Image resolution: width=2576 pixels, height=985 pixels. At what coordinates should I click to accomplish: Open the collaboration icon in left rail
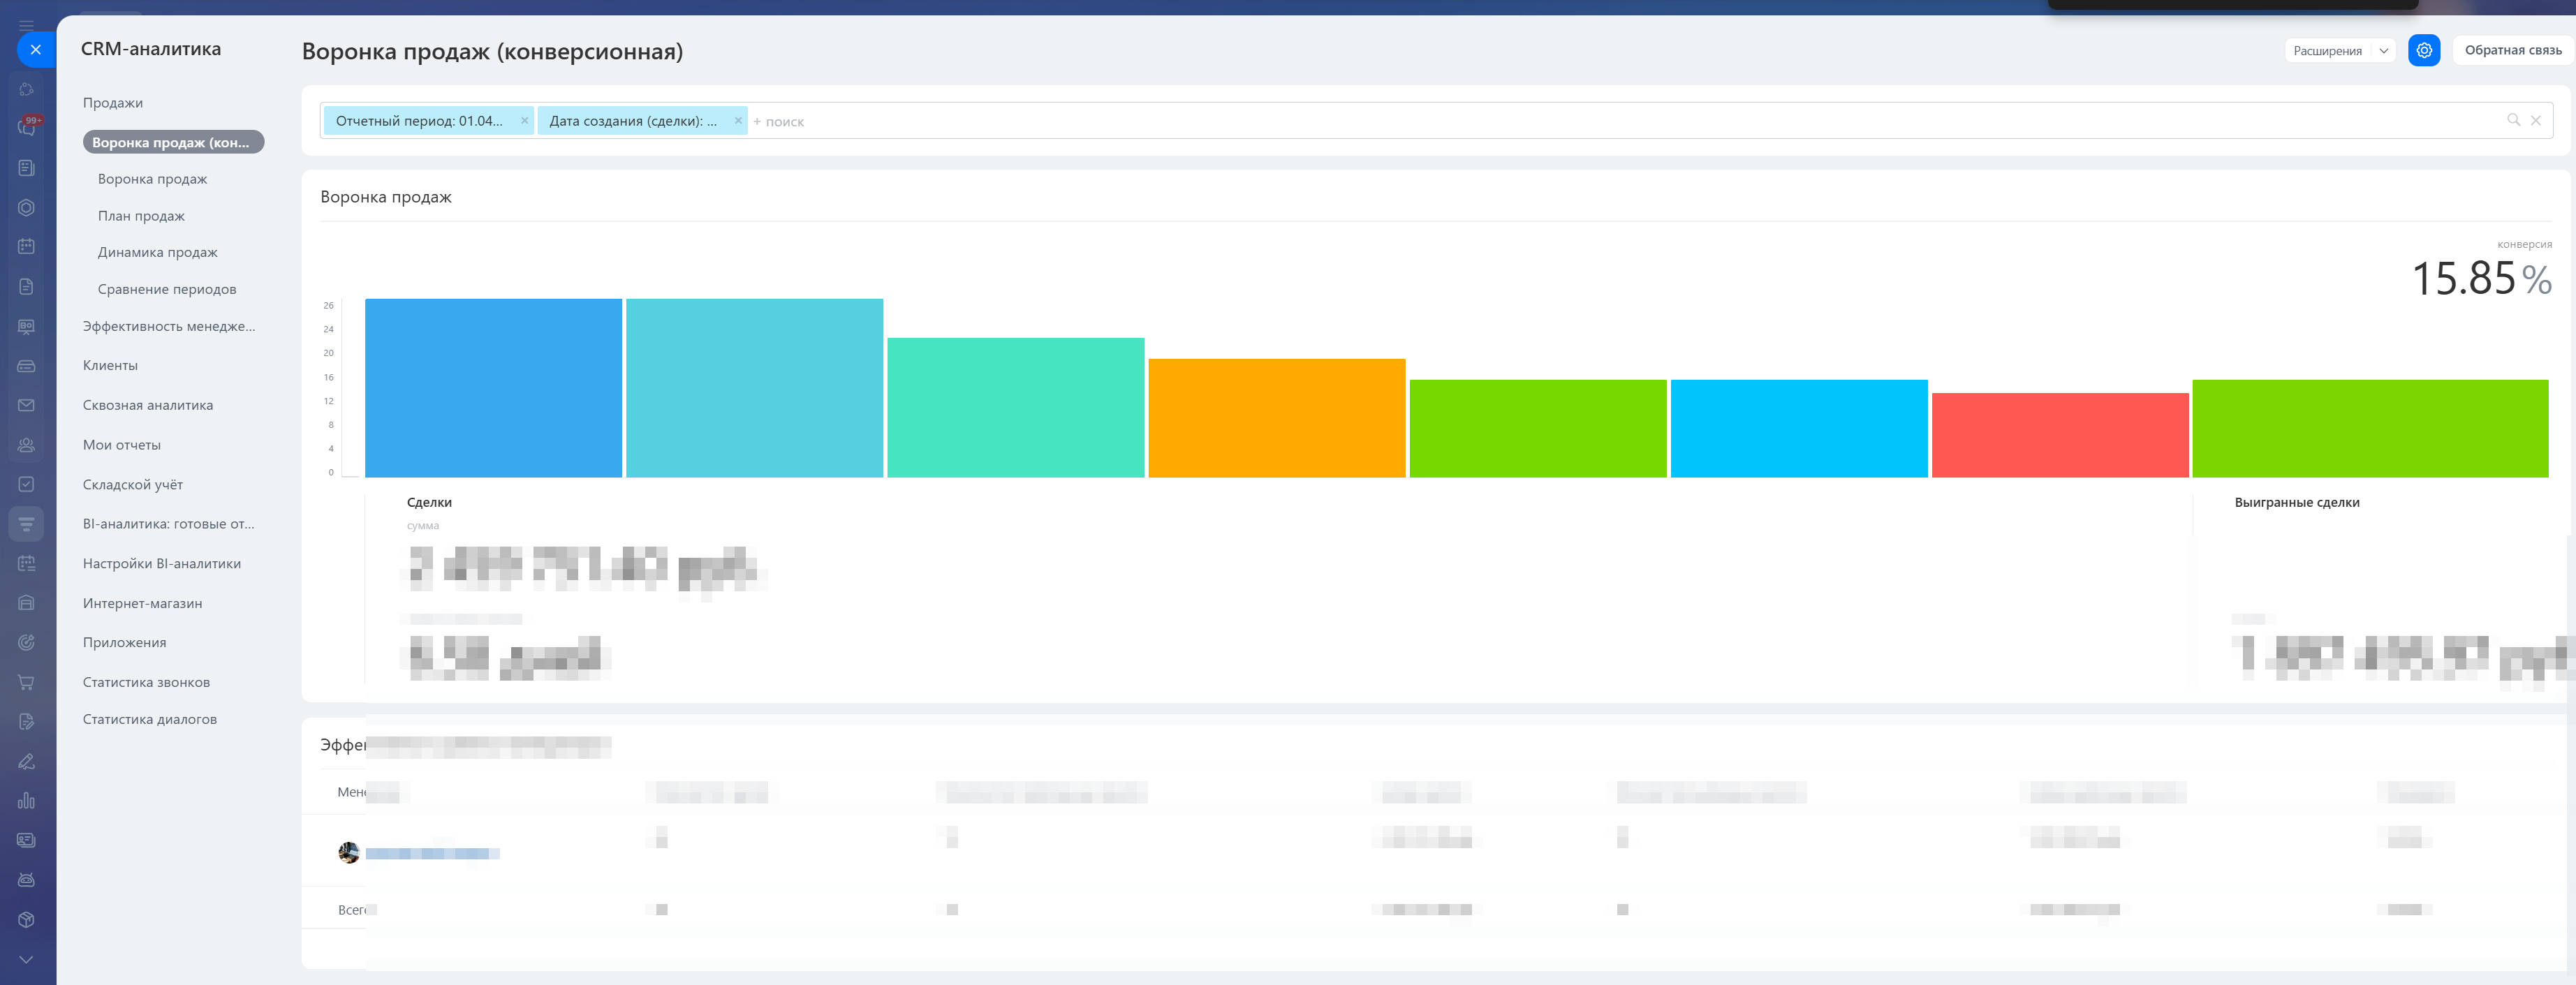coord(26,89)
